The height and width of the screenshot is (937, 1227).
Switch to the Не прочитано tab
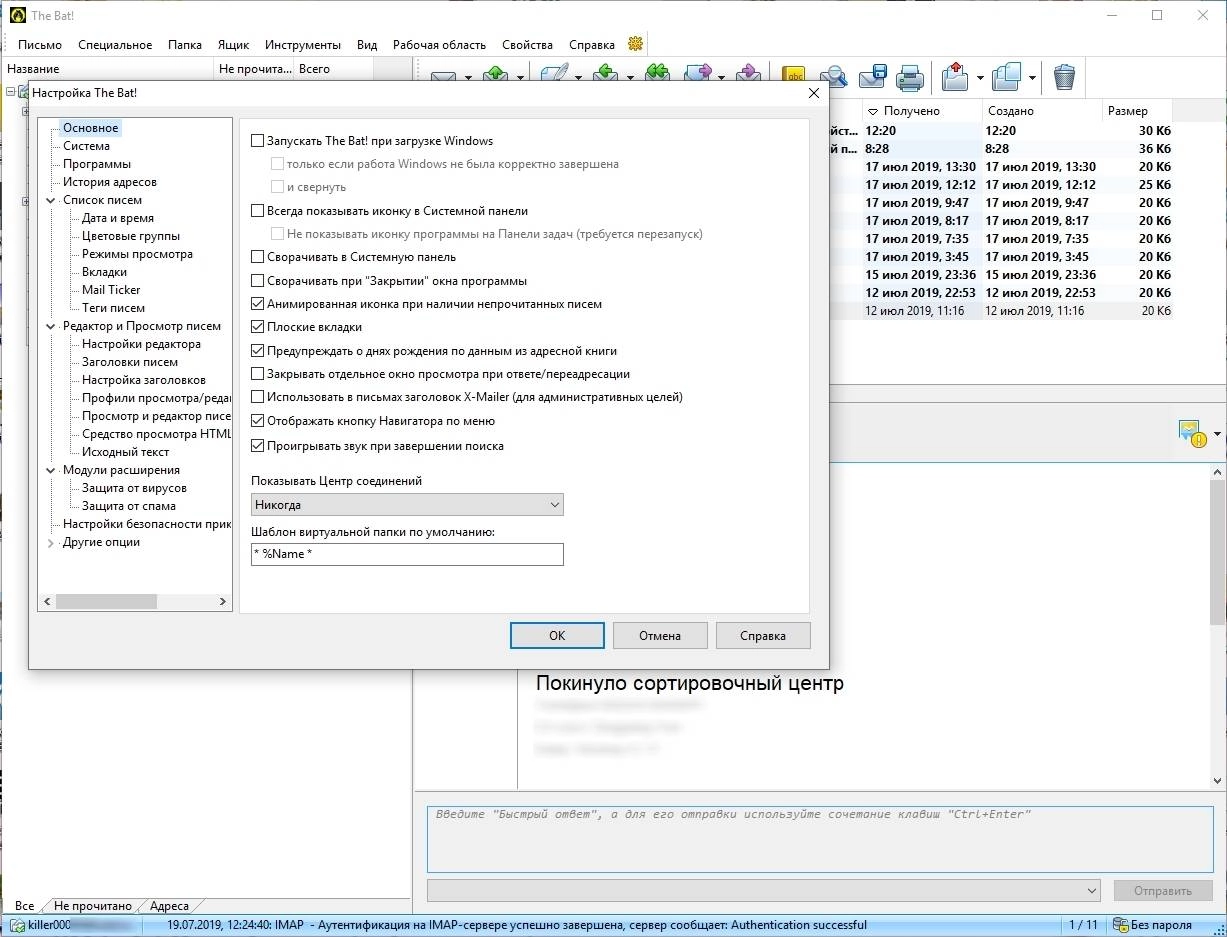[93, 906]
